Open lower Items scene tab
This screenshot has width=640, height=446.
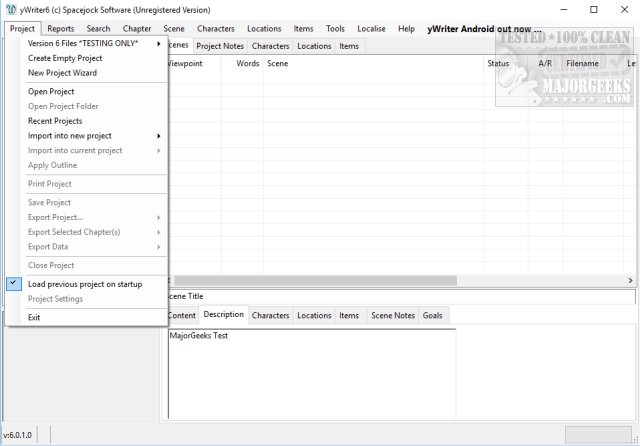coord(349,315)
